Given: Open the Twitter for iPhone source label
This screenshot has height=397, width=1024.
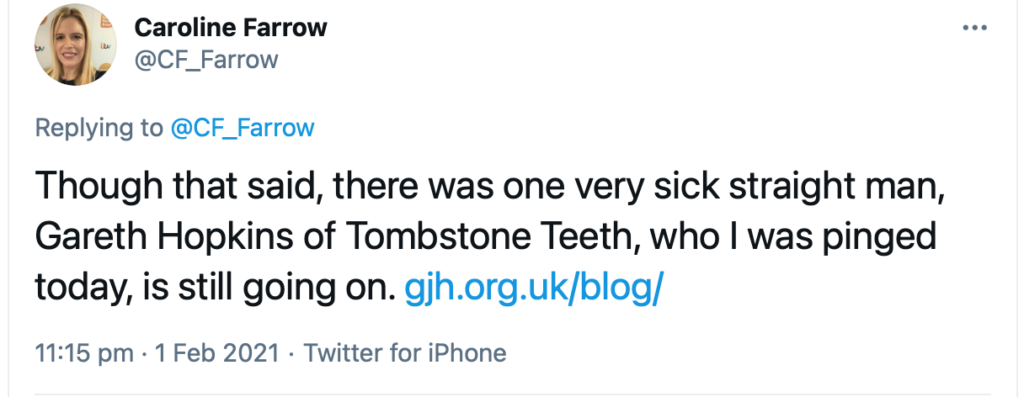Looking at the screenshot, I should coord(405,353).
